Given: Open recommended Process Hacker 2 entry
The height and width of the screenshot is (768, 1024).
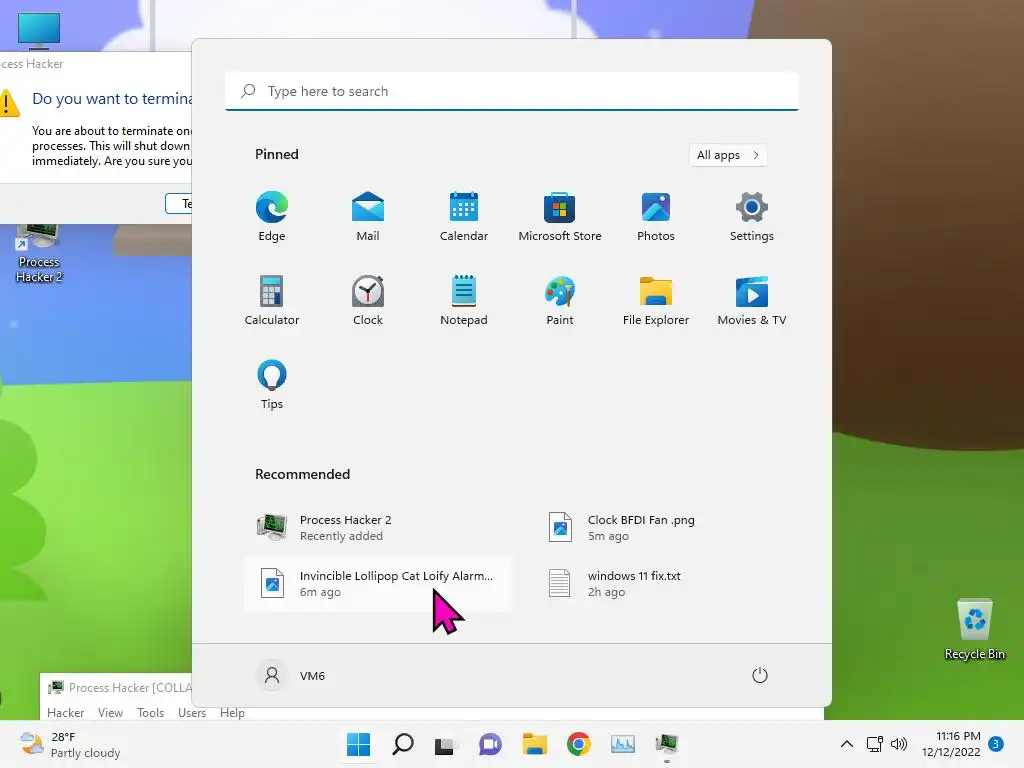Looking at the screenshot, I should pos(378,528).
